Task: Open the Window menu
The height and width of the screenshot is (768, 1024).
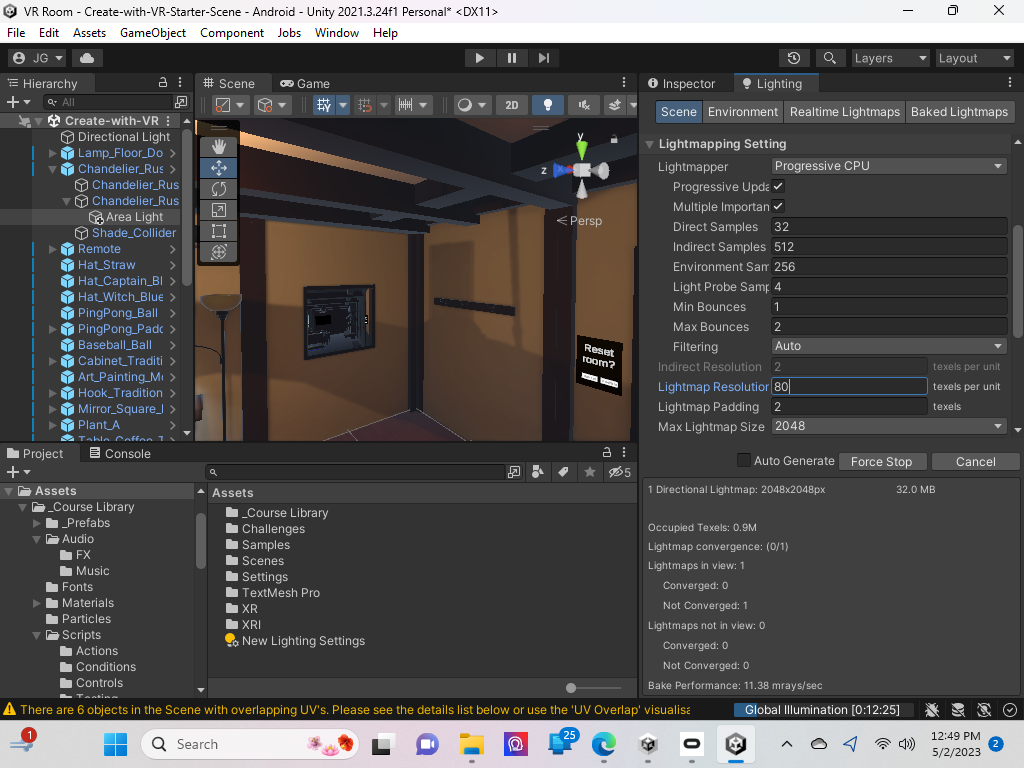Action: click(336, 33)
